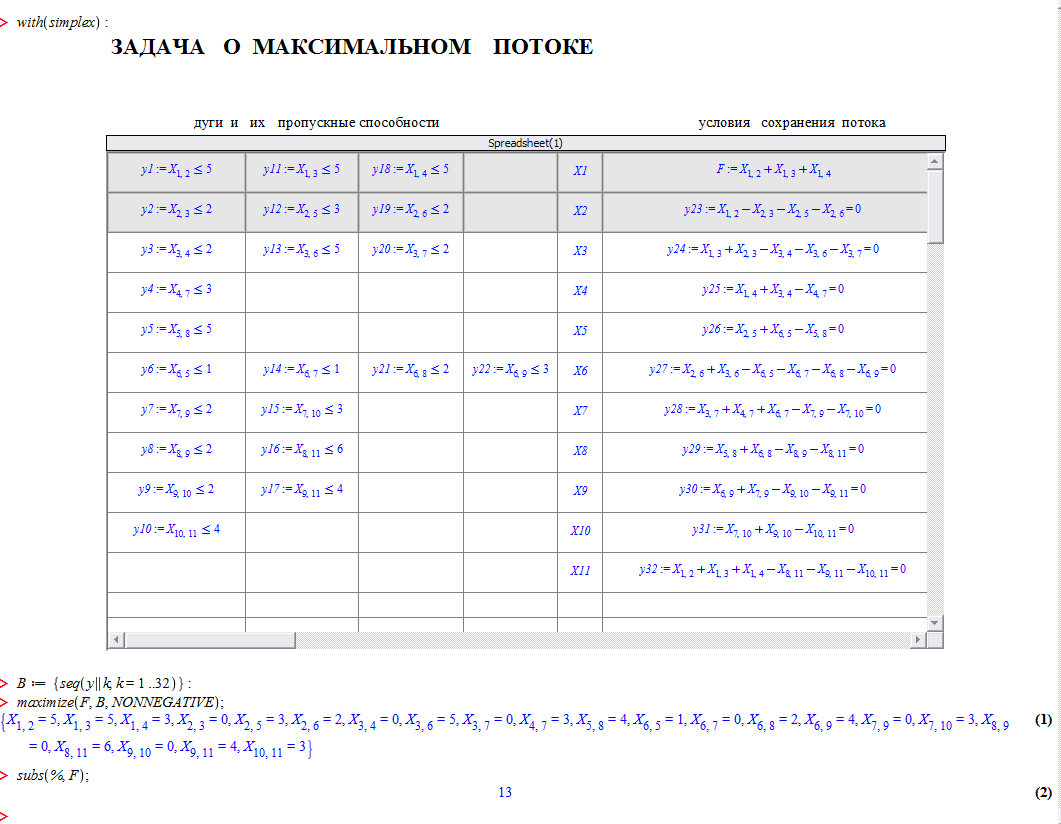
Task: Select the X3 node label cell
Action: coord(580,252)
